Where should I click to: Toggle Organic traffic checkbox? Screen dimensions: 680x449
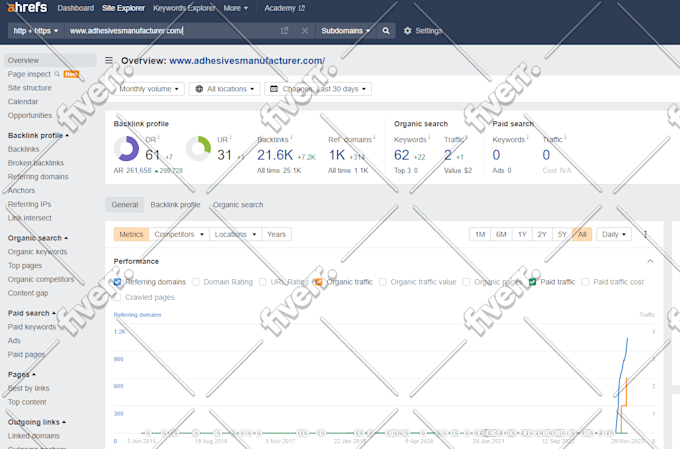point(319,282)
